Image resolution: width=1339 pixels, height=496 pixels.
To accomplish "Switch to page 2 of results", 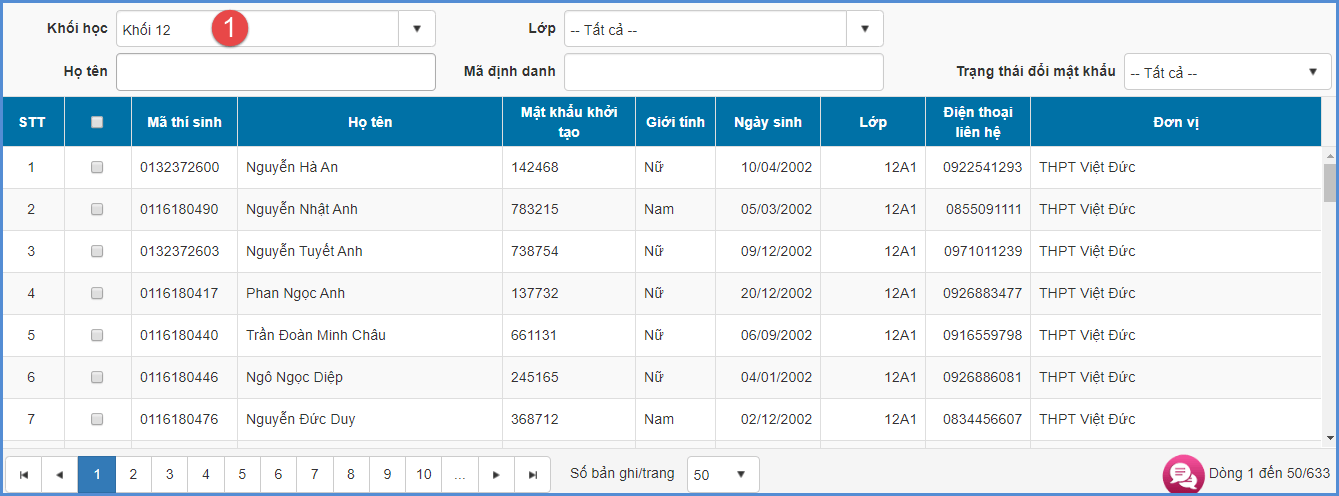I will [133, 475].
